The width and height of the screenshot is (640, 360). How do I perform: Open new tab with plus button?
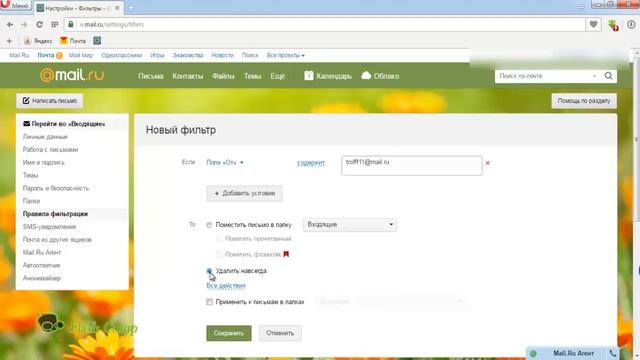coord(131,8)
